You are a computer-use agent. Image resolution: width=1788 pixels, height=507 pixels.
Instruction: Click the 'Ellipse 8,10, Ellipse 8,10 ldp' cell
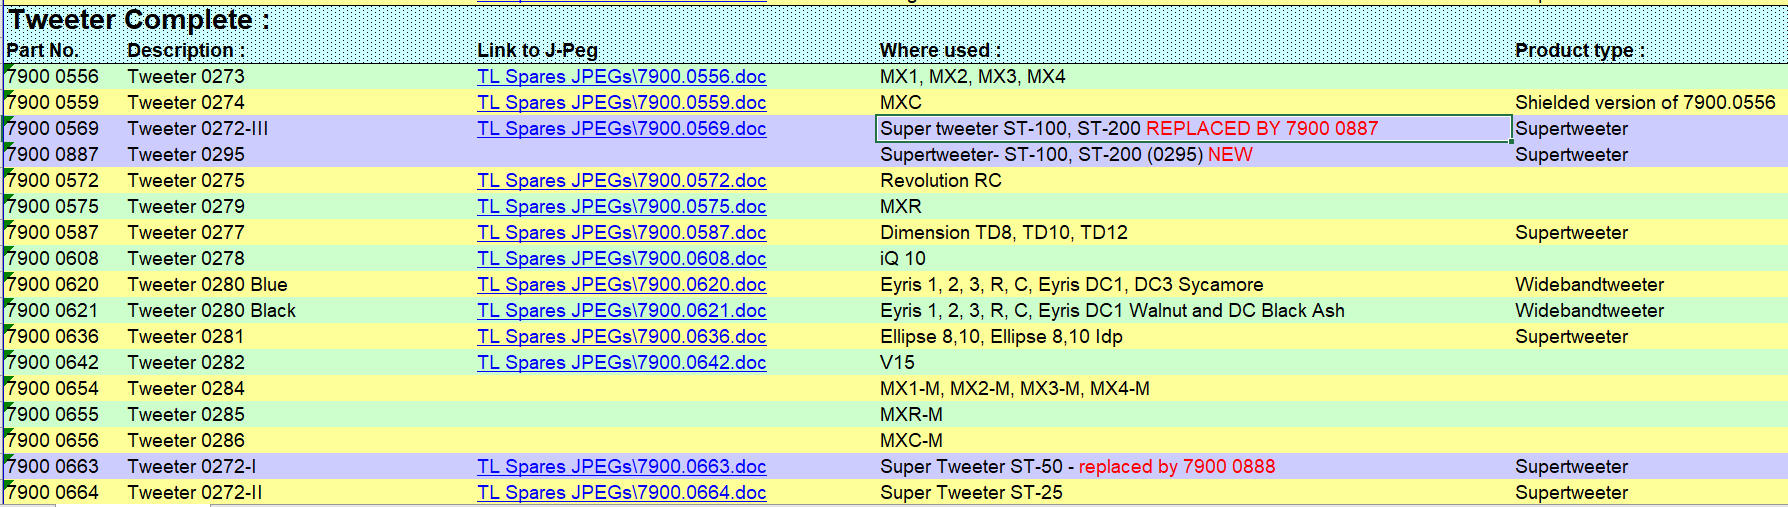pyautogui.click(x=1001, y=337)
